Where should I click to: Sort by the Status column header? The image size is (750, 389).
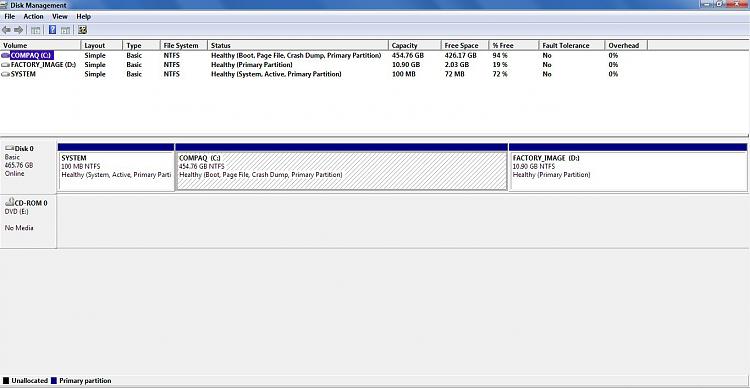coord(298,45)
